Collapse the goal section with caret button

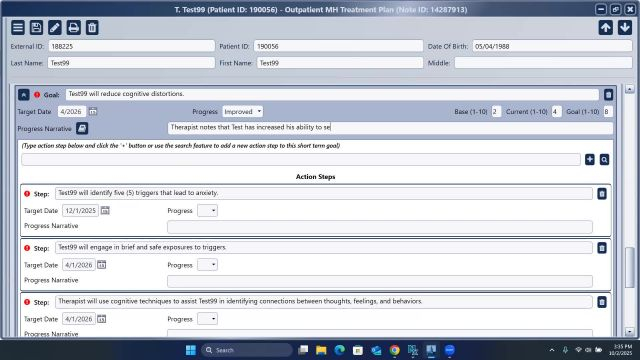point(24,95)
